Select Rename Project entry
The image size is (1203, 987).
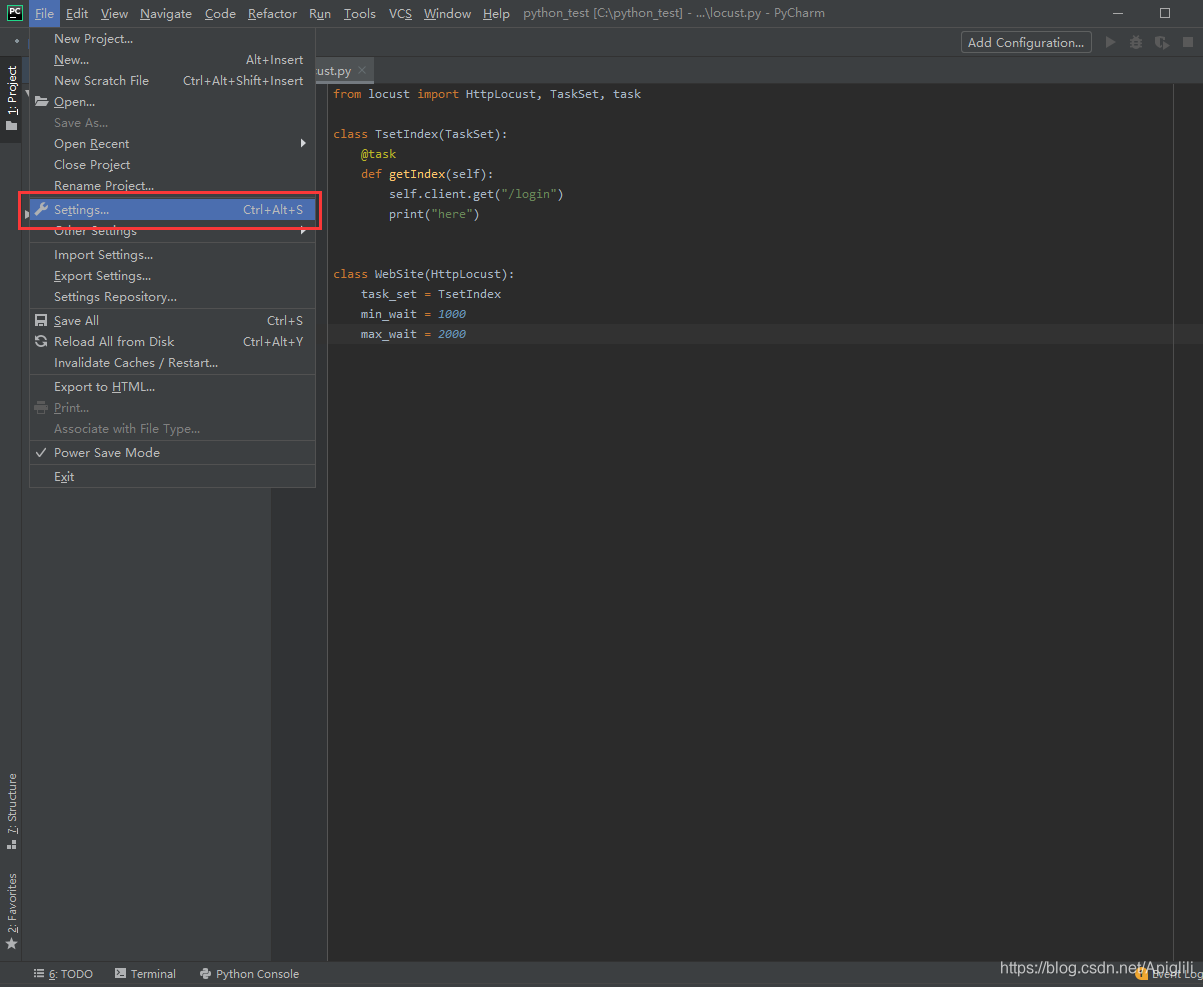point(172,186)
